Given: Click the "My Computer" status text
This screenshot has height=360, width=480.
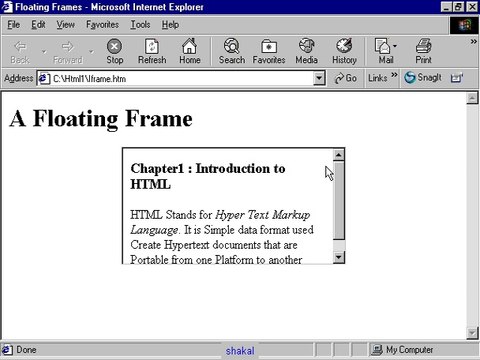Looking at the screenshot, I should 410,350.
